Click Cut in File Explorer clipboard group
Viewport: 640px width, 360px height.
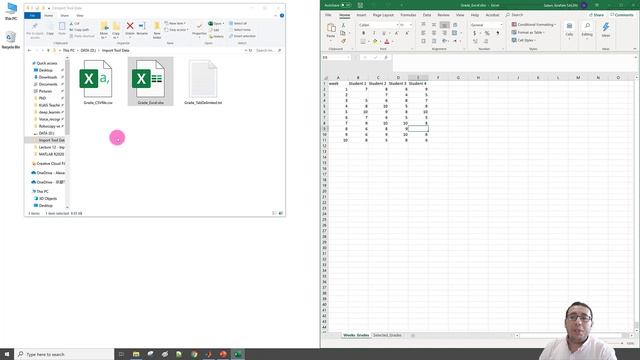75,24
